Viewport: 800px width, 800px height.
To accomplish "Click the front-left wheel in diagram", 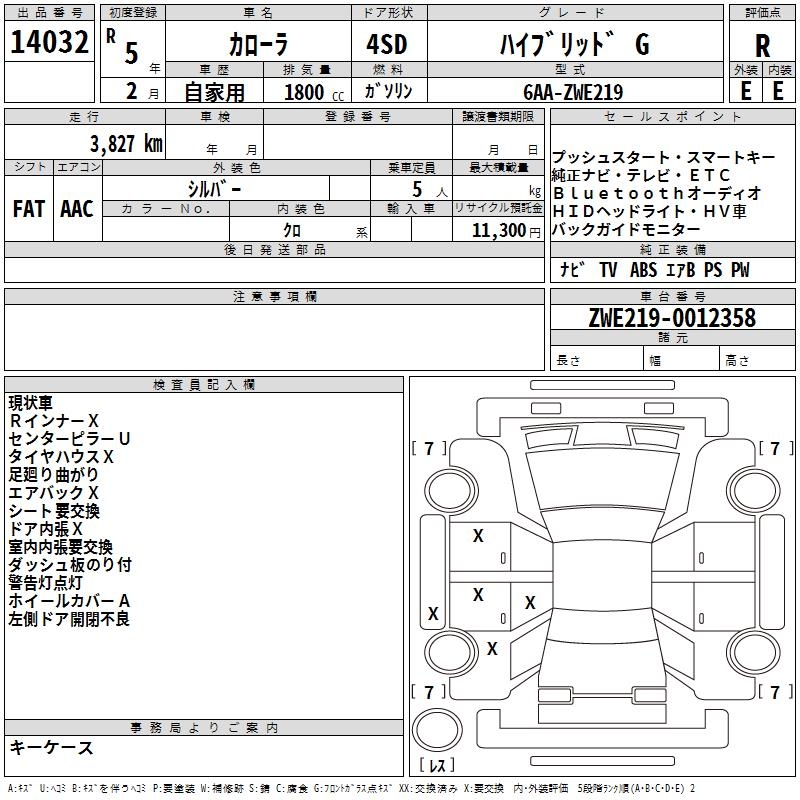I will point(451,490).
